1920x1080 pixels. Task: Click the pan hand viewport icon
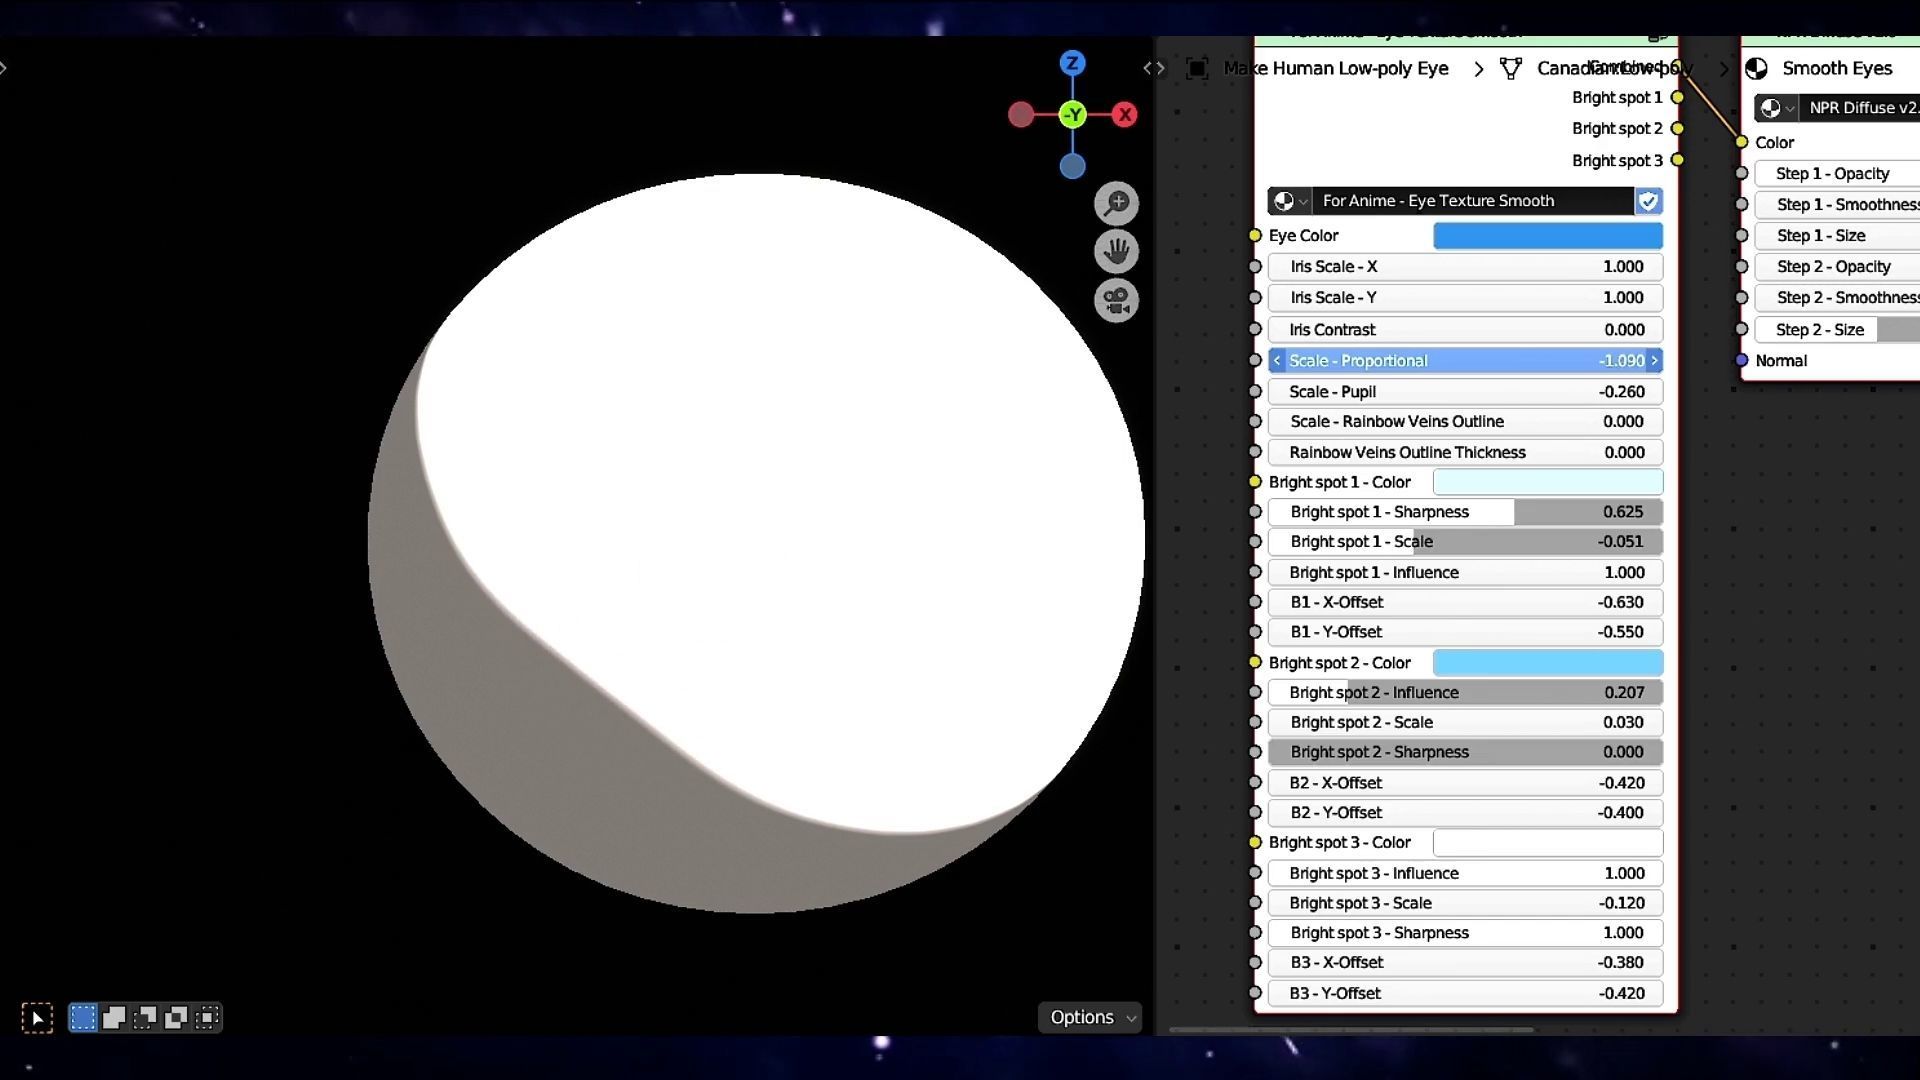pyautogui.click(x=1116, y=251)
